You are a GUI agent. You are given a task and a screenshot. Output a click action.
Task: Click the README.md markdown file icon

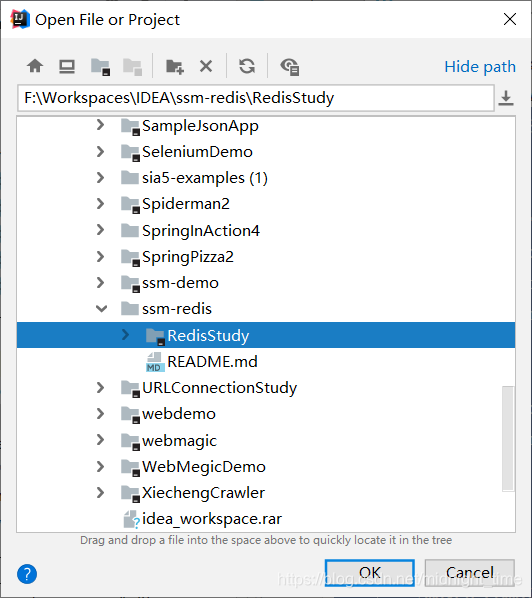[x=155, y=362]
